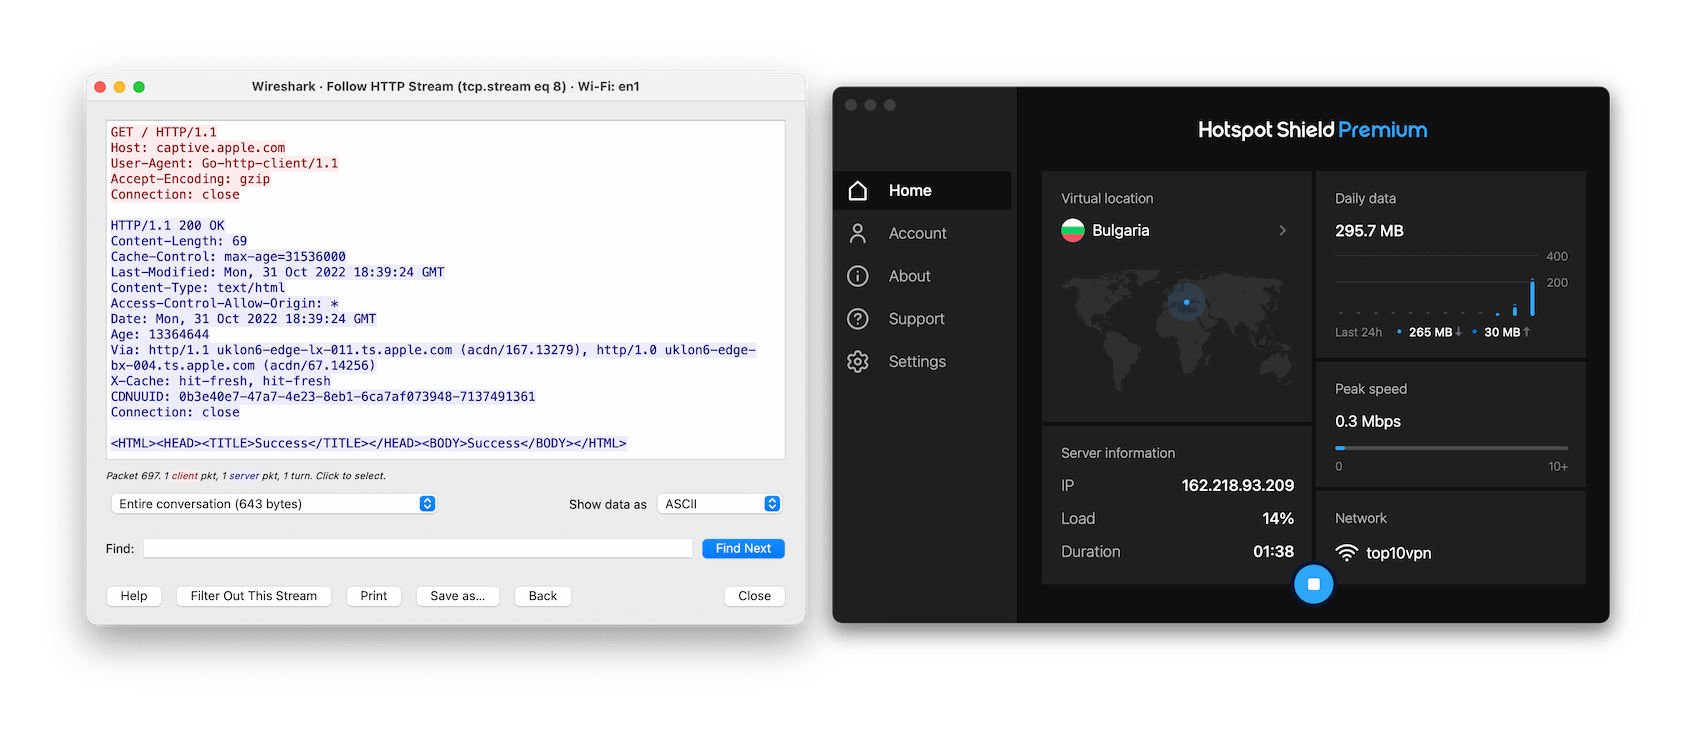Click the 'Age: 13364644' header line
The height and width of the screenshot is (729, 1700).
[x=160, y=335]
